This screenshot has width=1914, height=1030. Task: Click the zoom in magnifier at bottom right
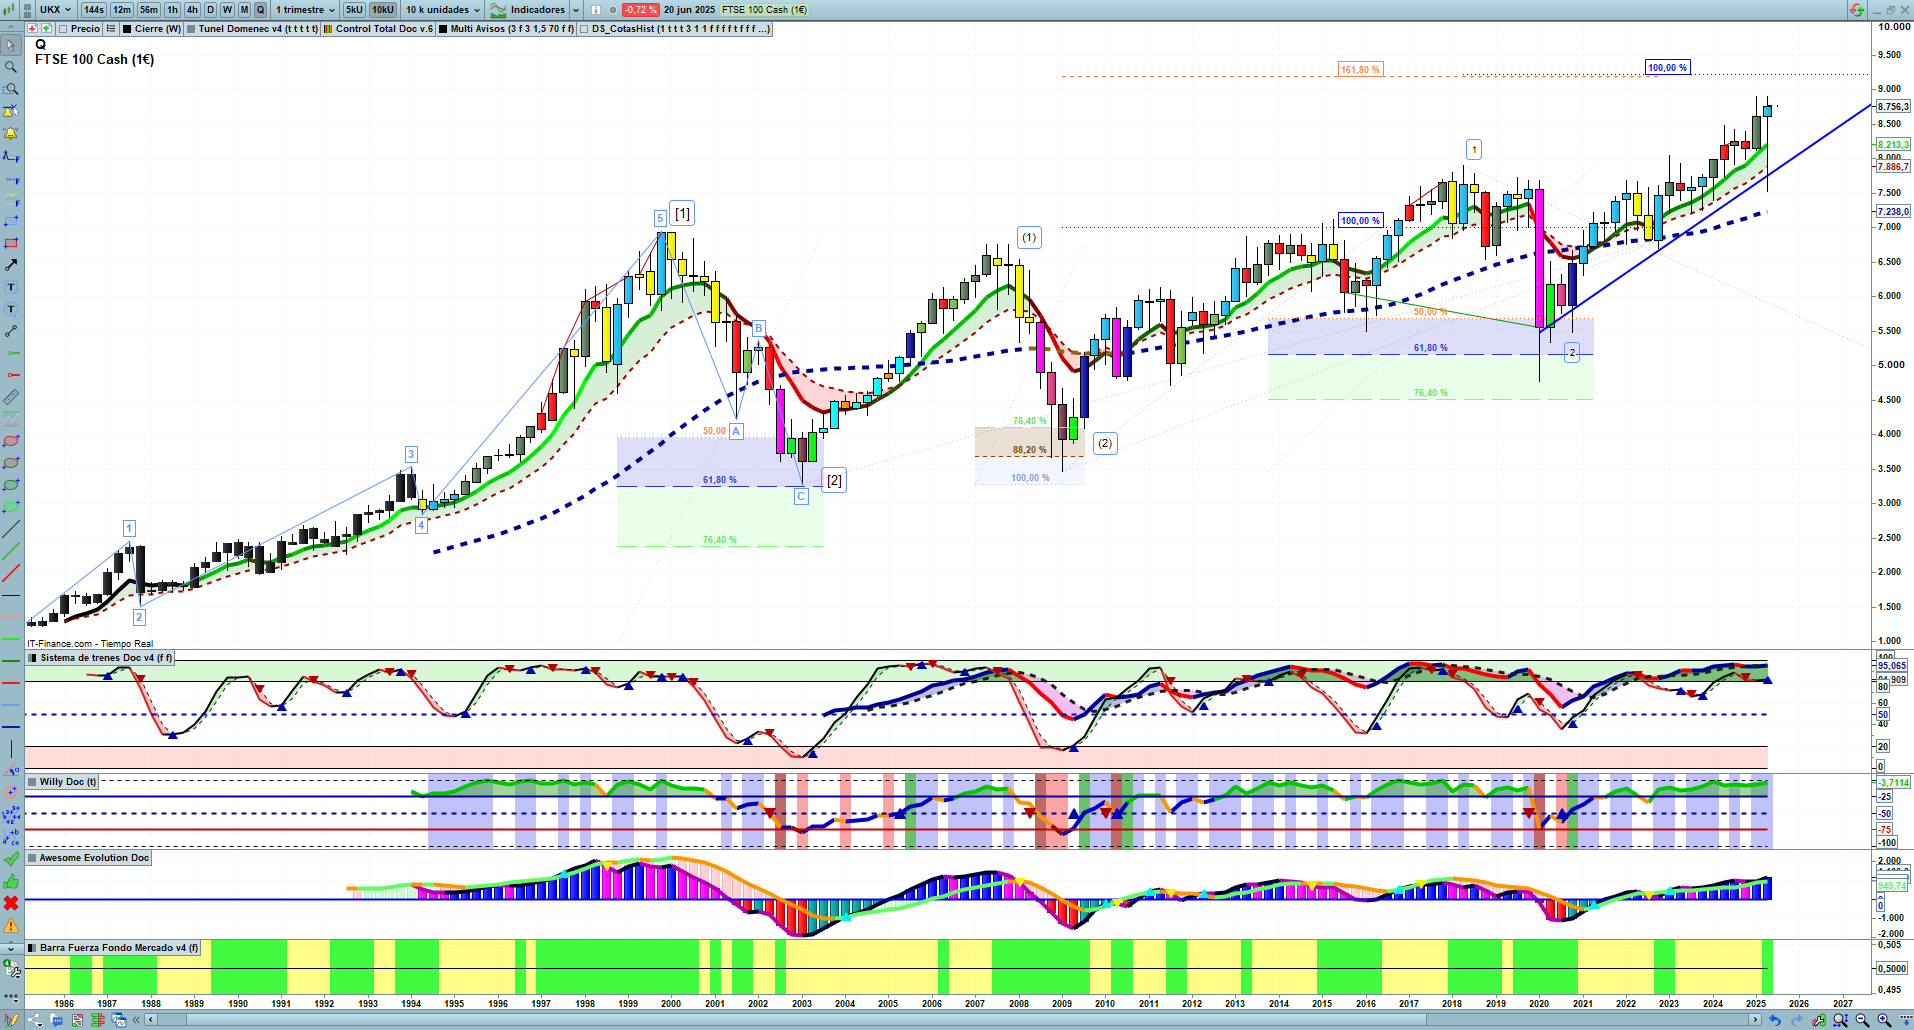(x=1884, y=1020)
